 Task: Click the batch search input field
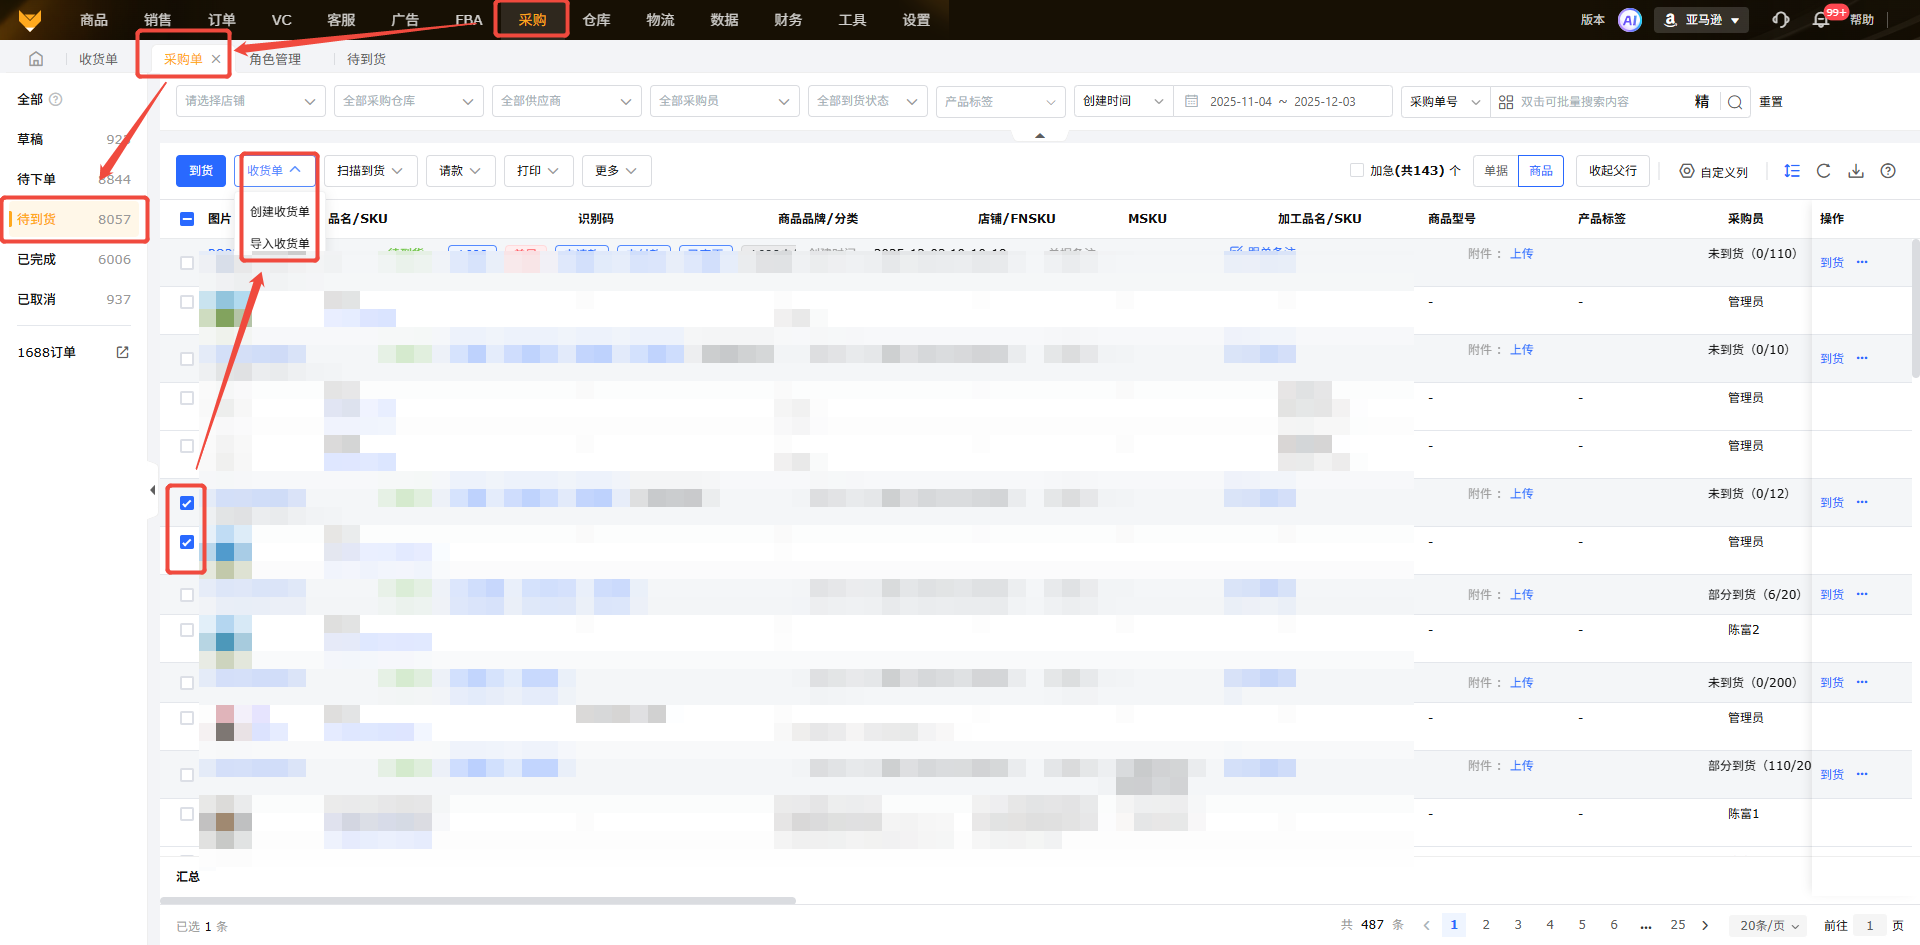(1602, 102)
